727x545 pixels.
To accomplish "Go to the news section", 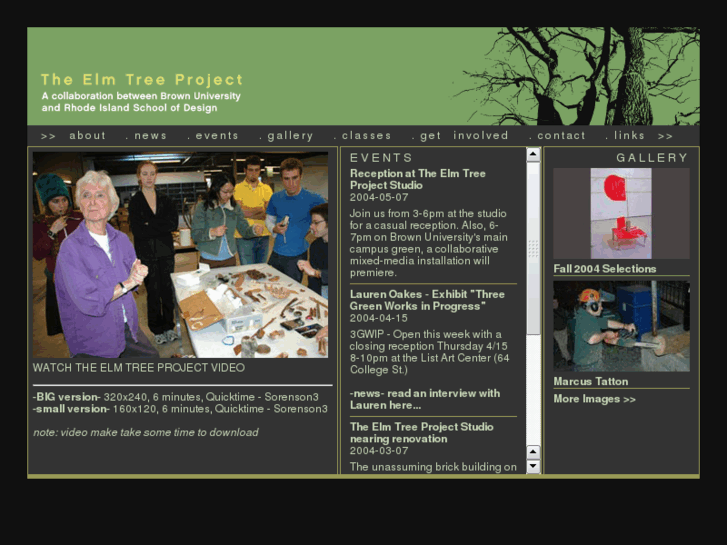I will click(150, 135).
